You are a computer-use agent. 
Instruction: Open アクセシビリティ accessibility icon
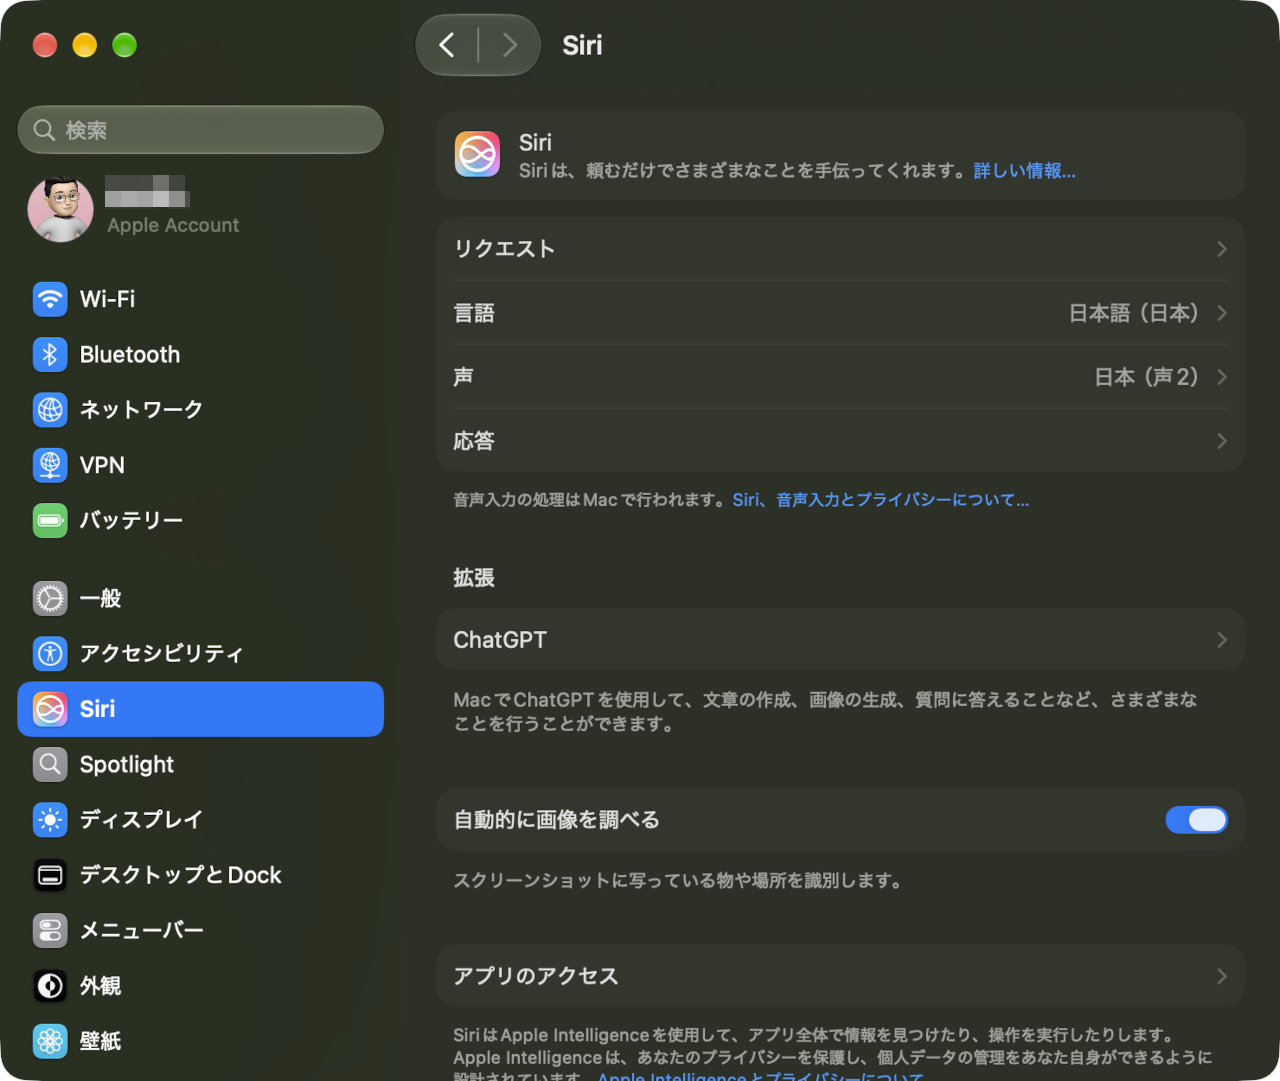pos(50,654)
